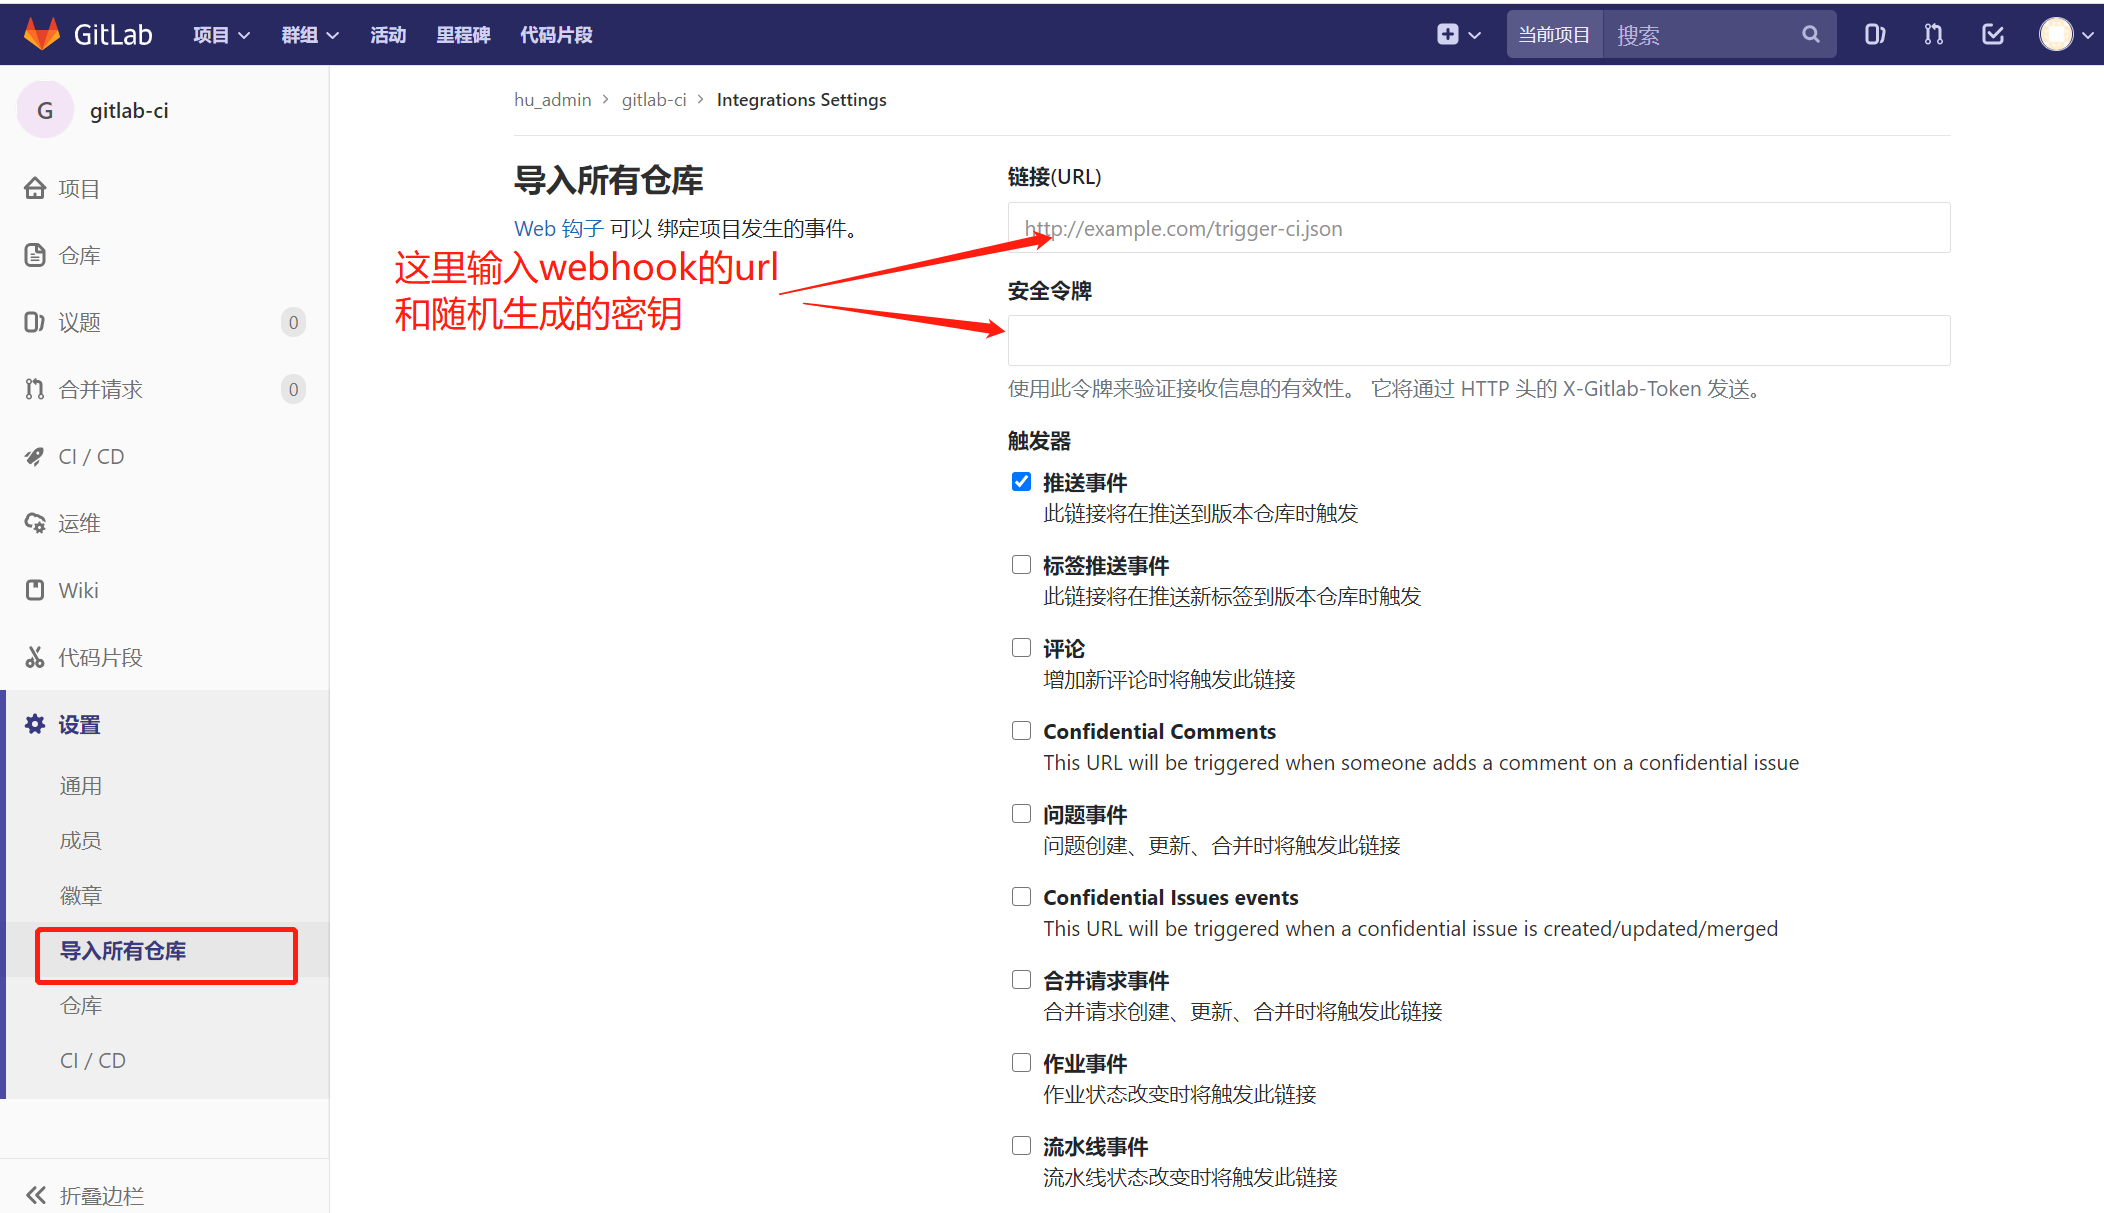Expand the user avatar dropdown chevron
This screenshot has height=1213, width=2104.
[x=2088, y=35]
